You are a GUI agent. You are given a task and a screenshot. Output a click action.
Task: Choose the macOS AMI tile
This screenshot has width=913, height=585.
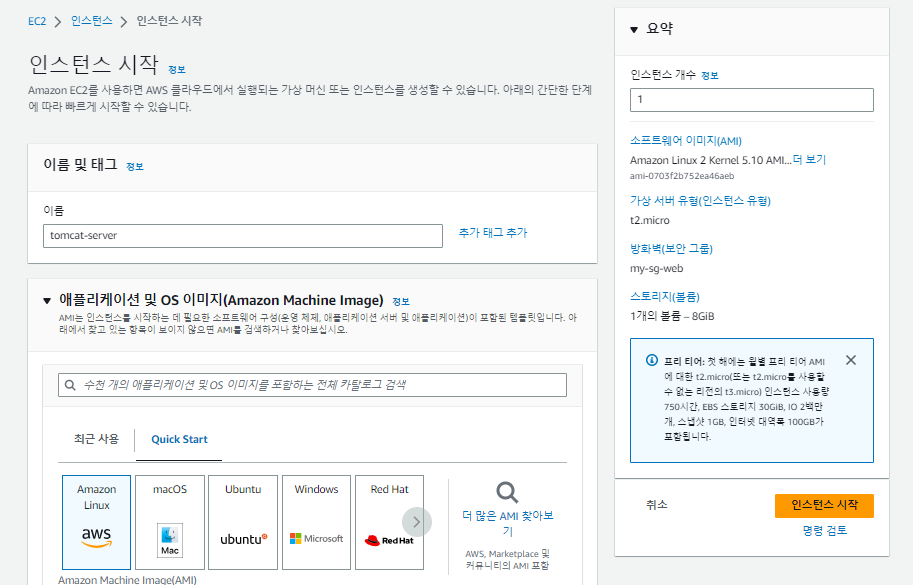tap(170, 522)
